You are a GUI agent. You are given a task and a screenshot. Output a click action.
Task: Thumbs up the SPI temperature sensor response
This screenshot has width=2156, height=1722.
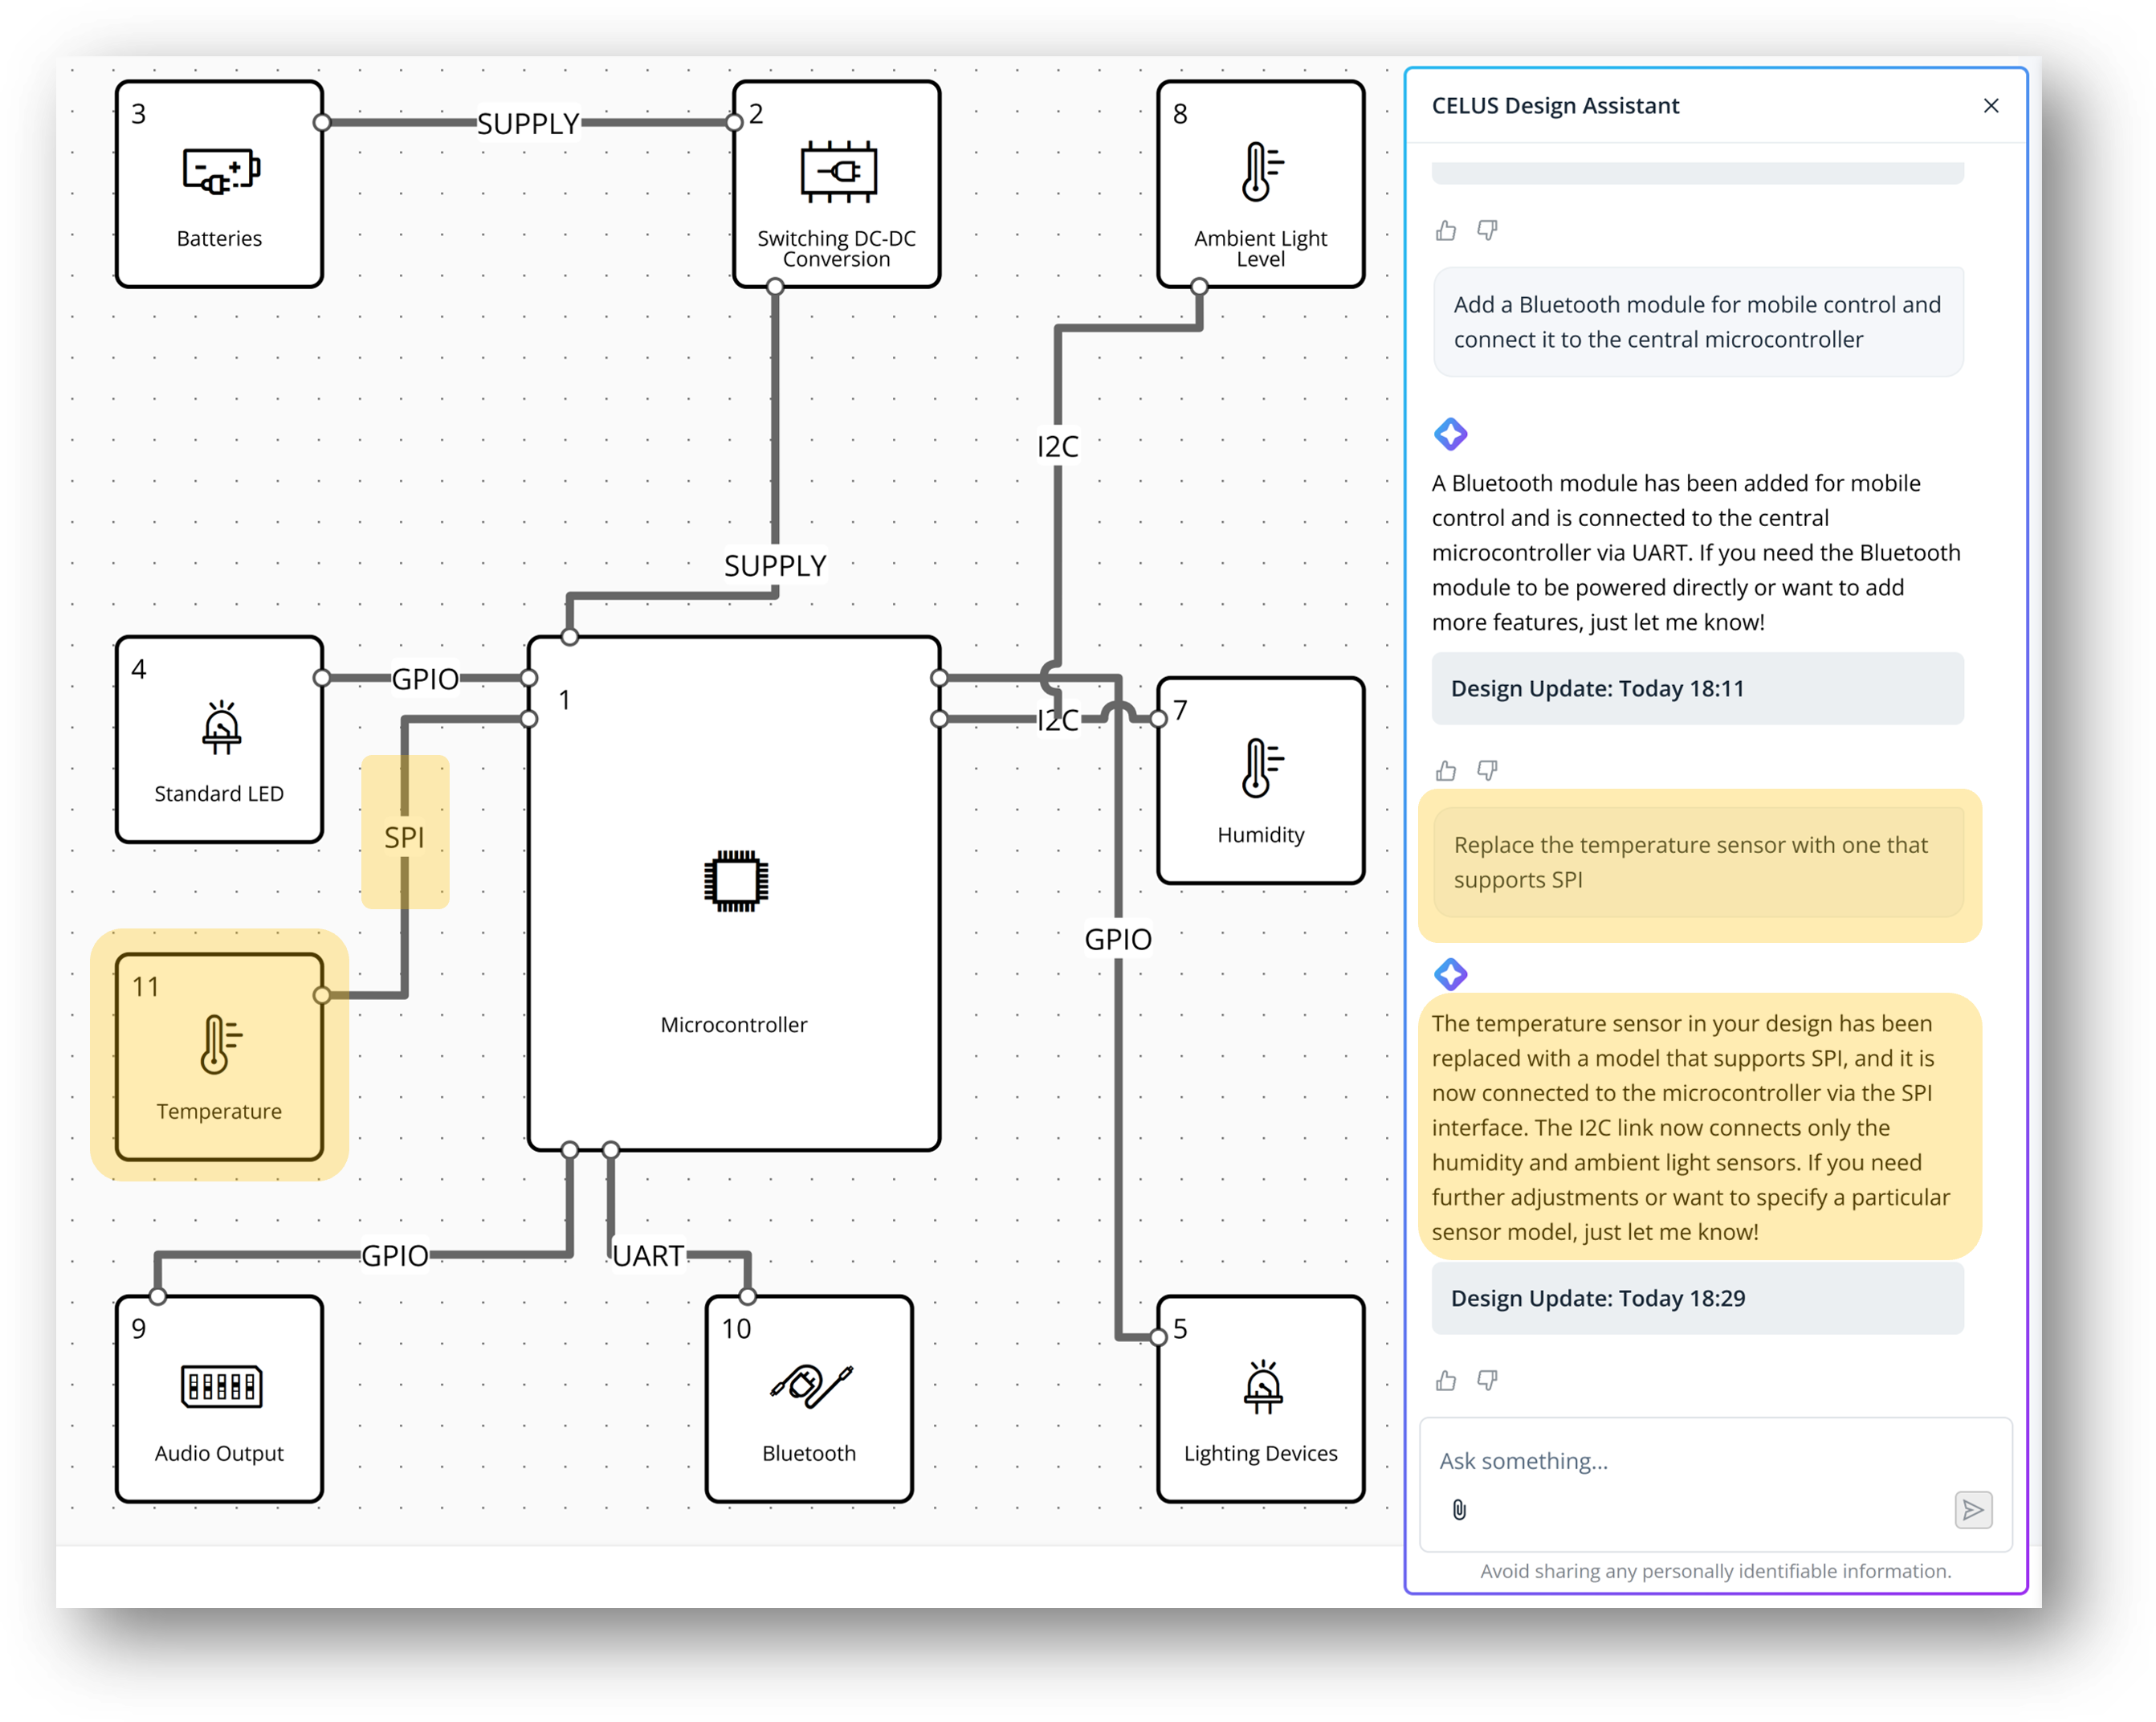pyautogui.click(x=1446, y=1381)
